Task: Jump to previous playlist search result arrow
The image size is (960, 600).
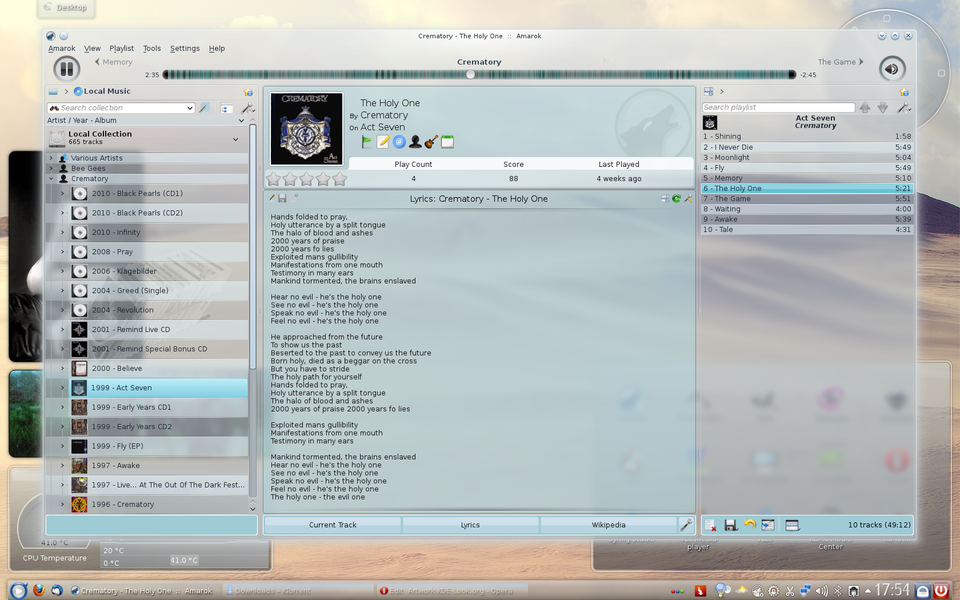Action: [x=864, y=108]
